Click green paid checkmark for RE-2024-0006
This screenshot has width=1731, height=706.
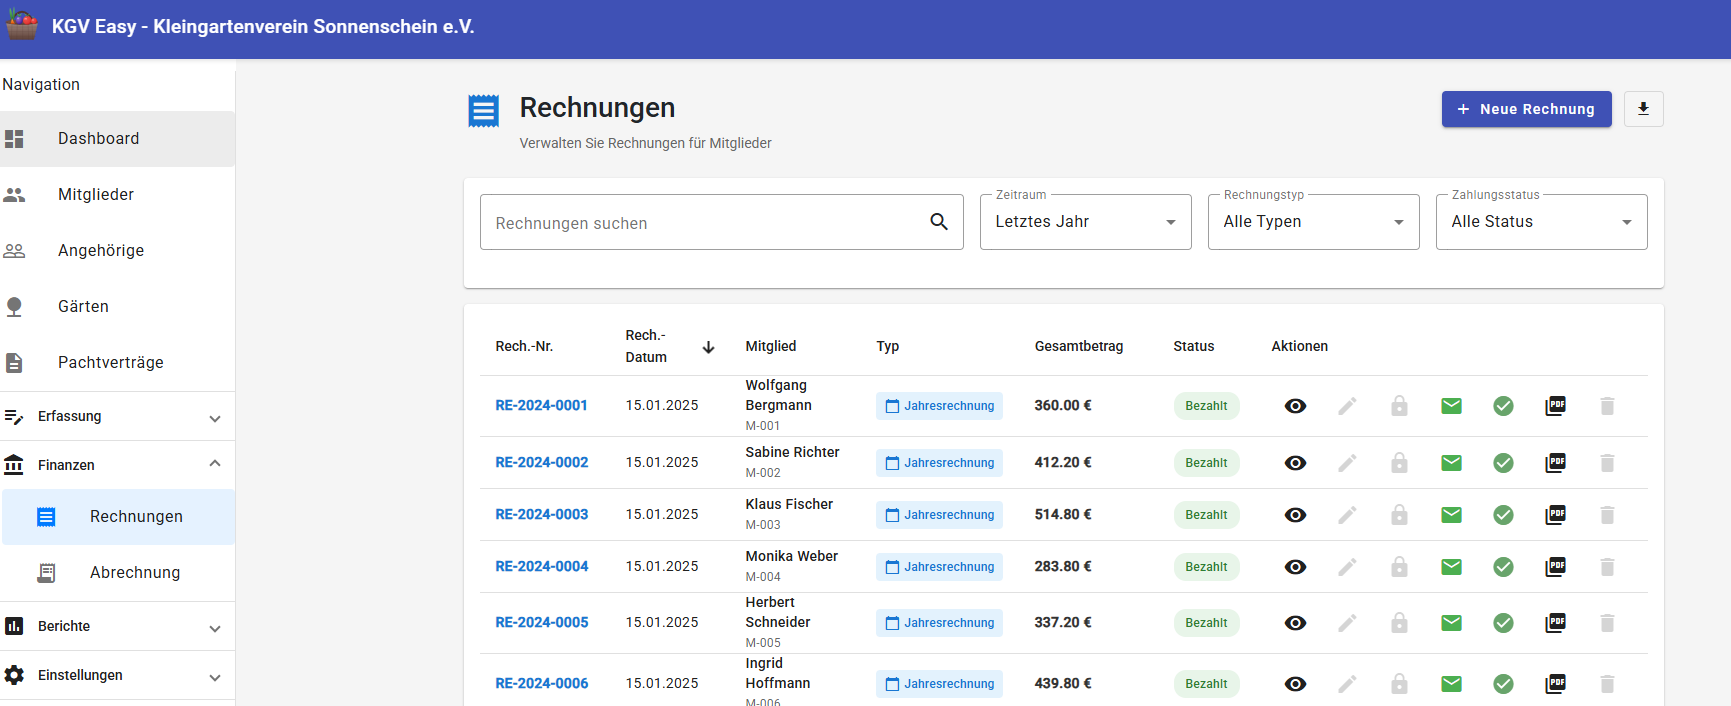[x=1503, y=684]
